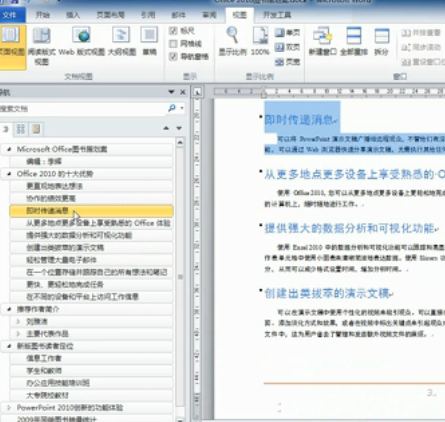The width and height of the screenshot is (445, 422).
Task: Switch to Web Layout view globe icon
Action: point(82,35)
